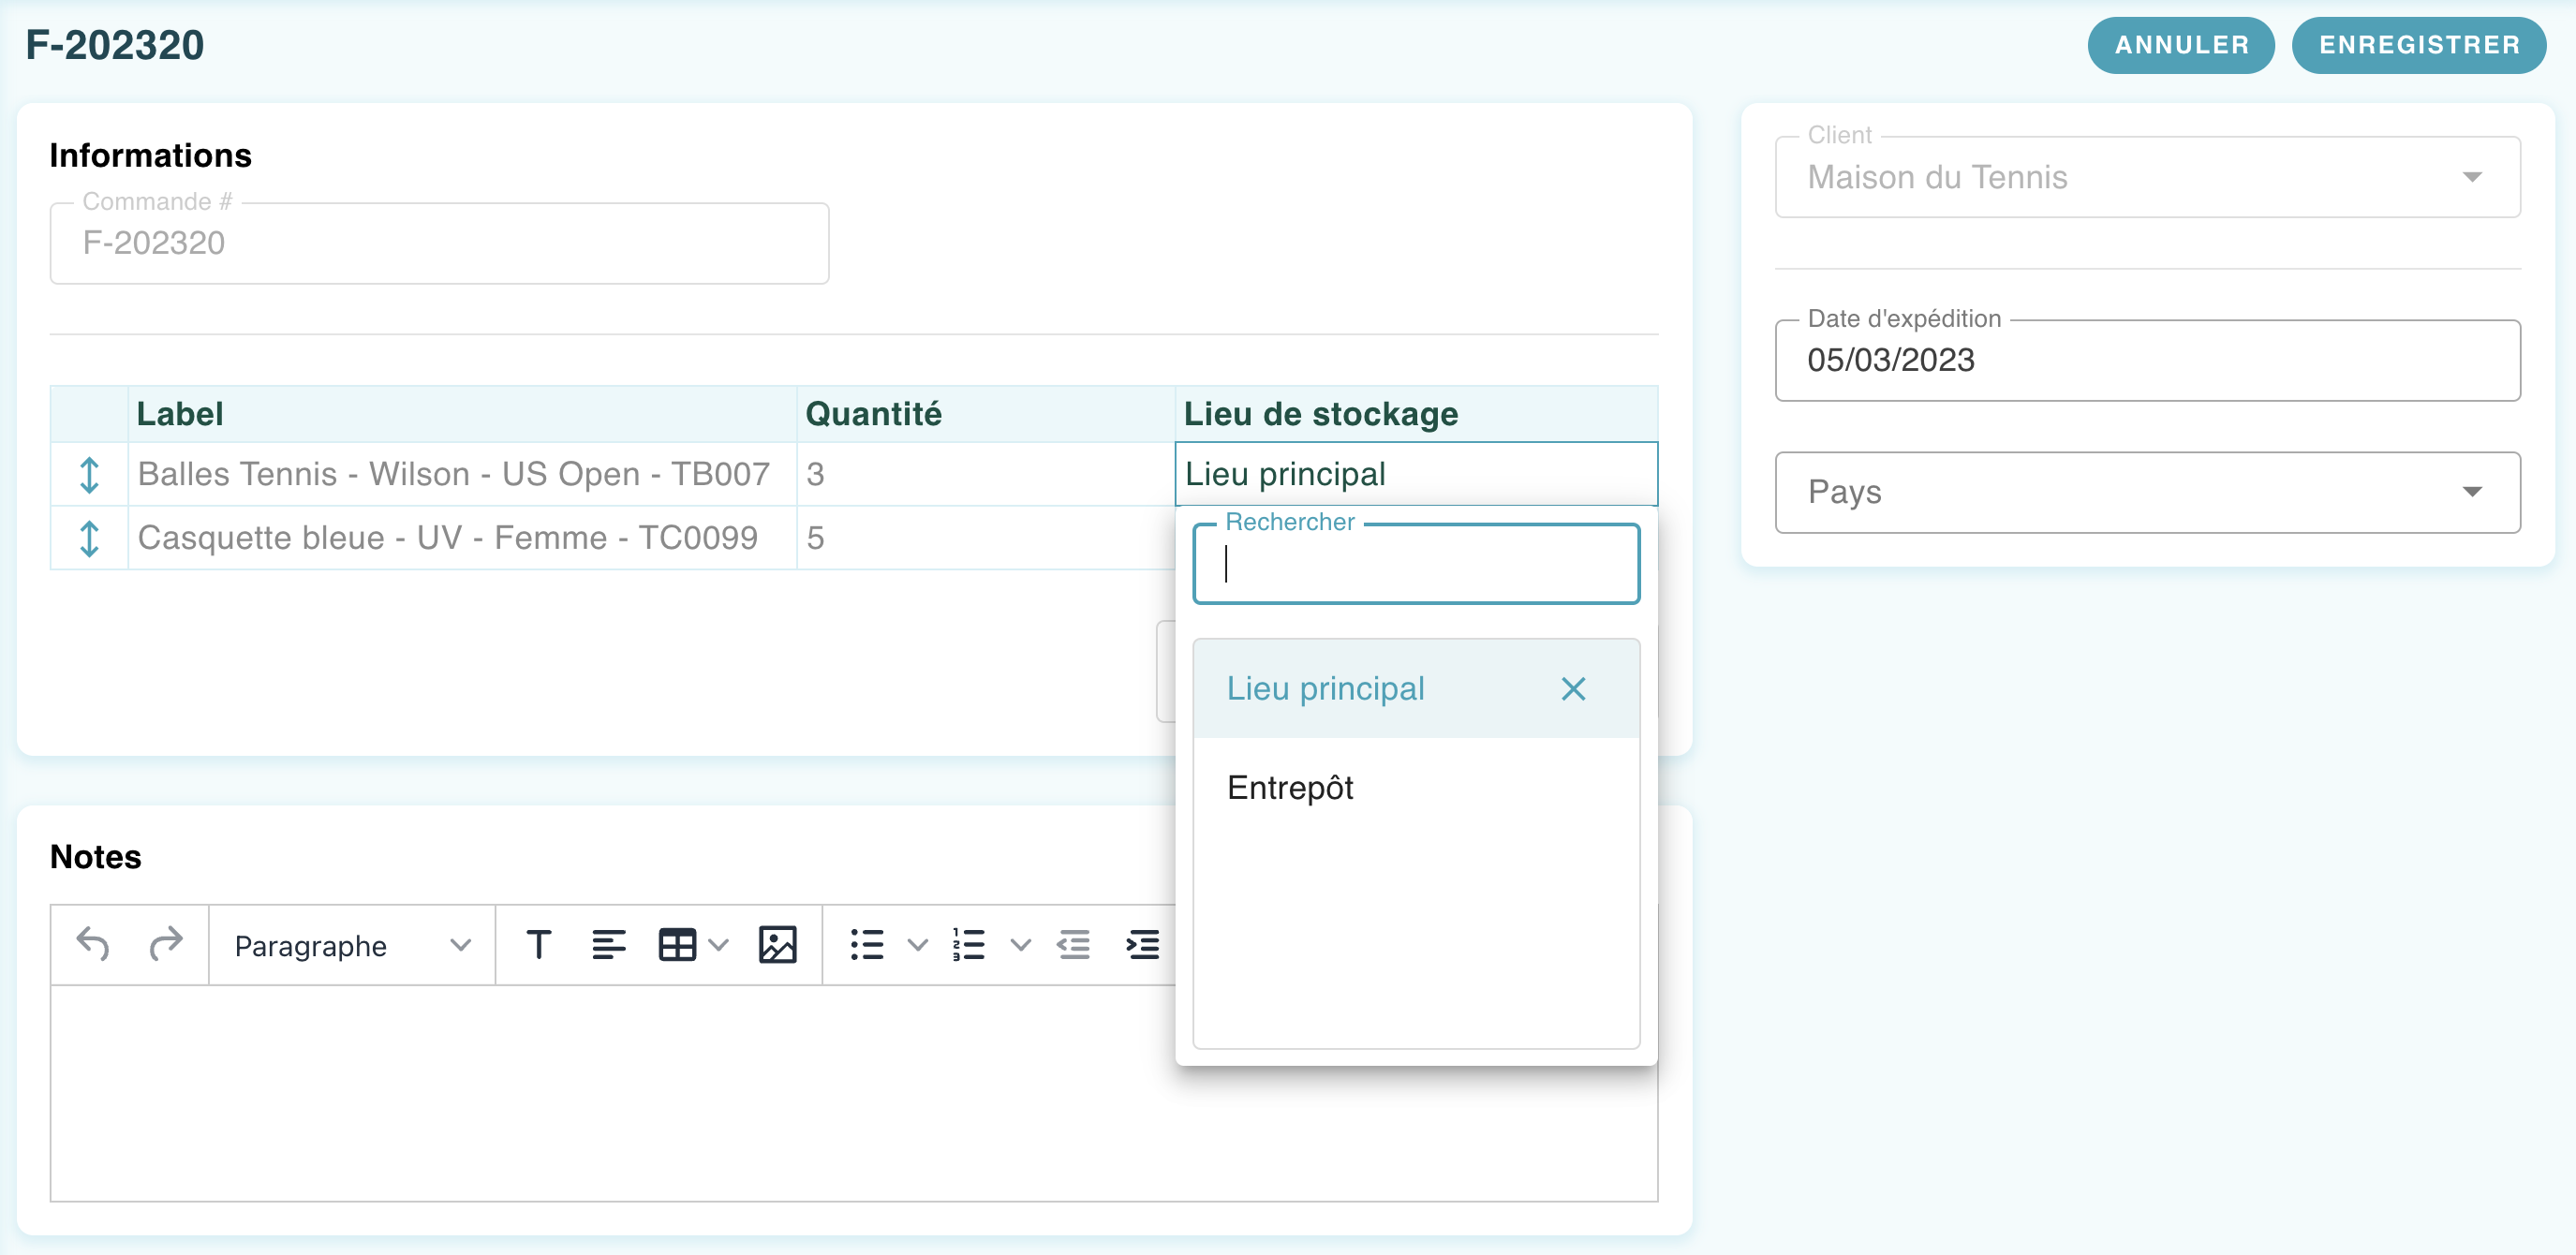Insert a table using the table icon
Viewport: 2576px width, 1255px height.
click(677, 944)
